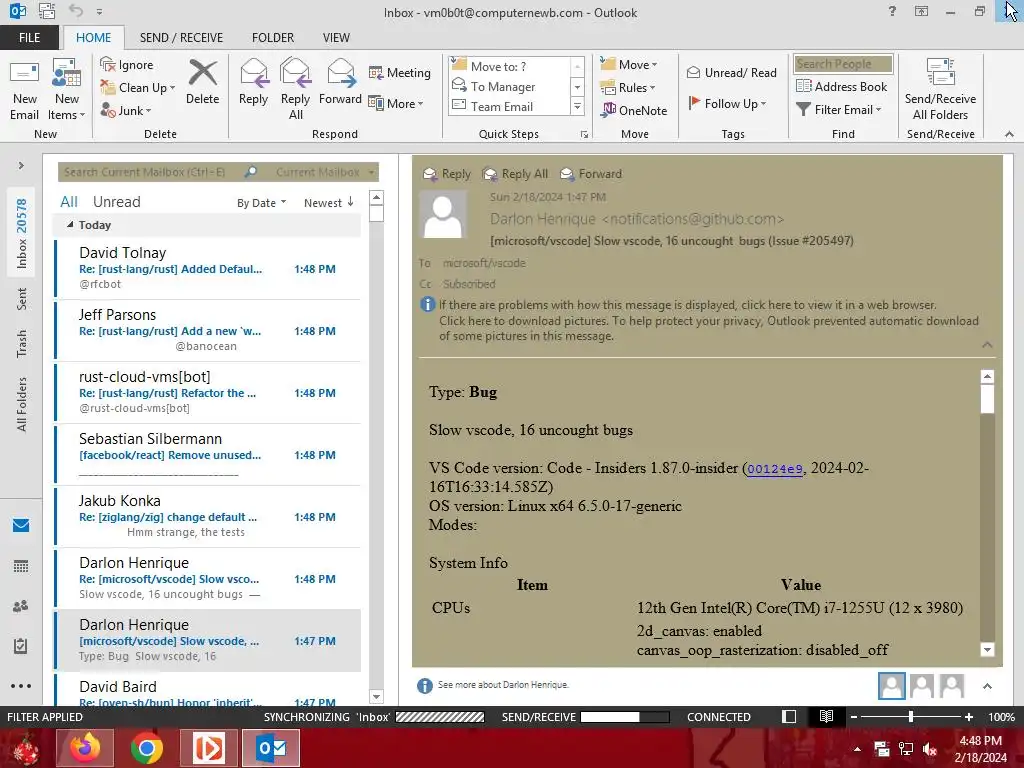This screenshot has width=1024, height=768.
Task: Send message to OneNote
Action: pos(634,110)
